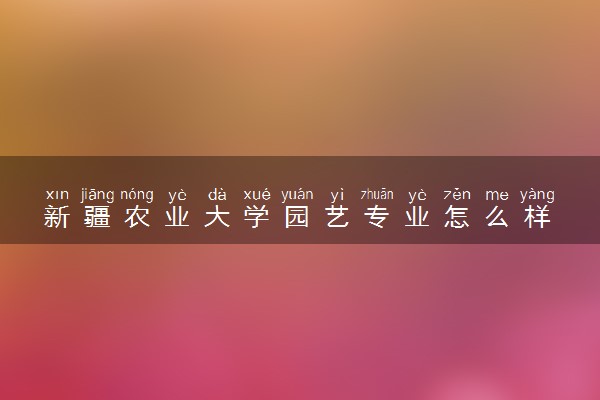600x400 pixels.
Task: Click the 业 character right after 农
Action: point(177,217)
